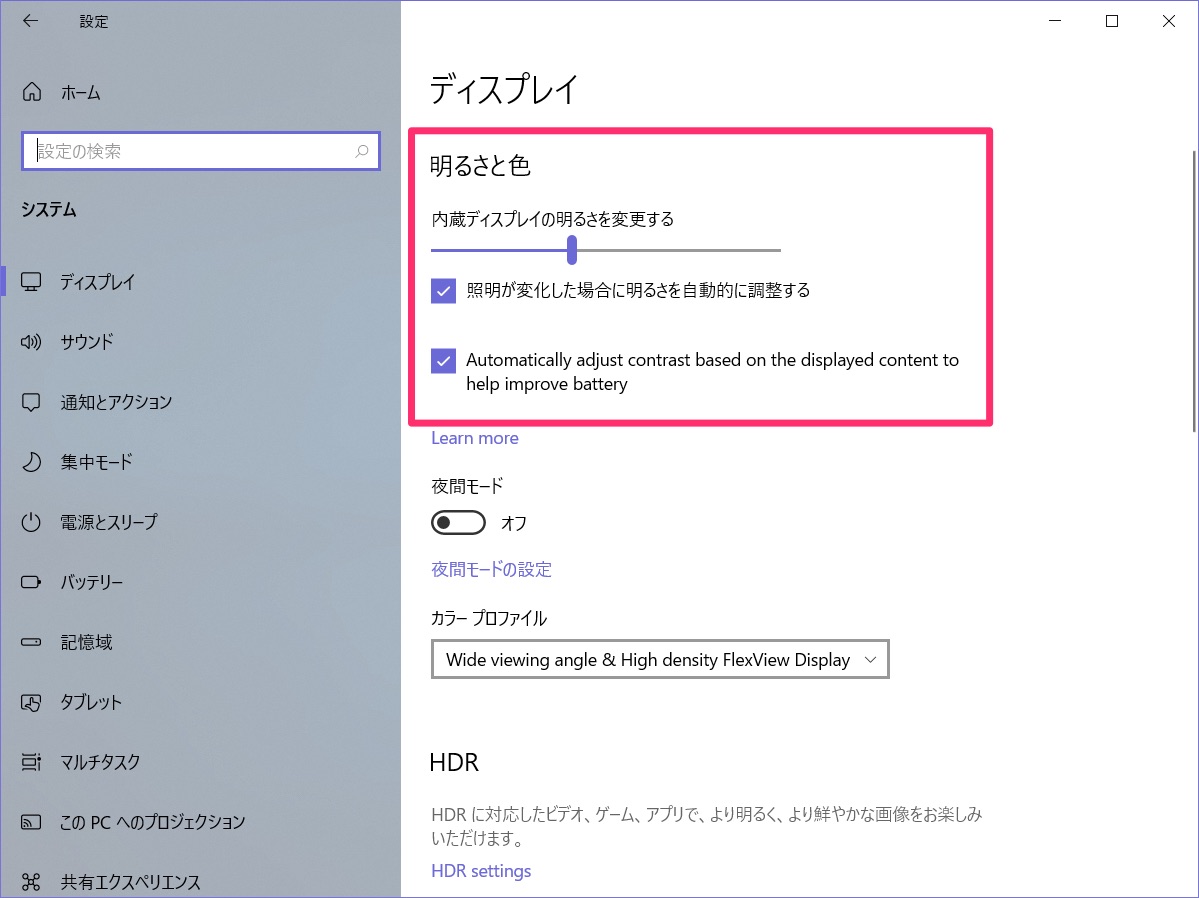Click the Multitasking icon

31,762
